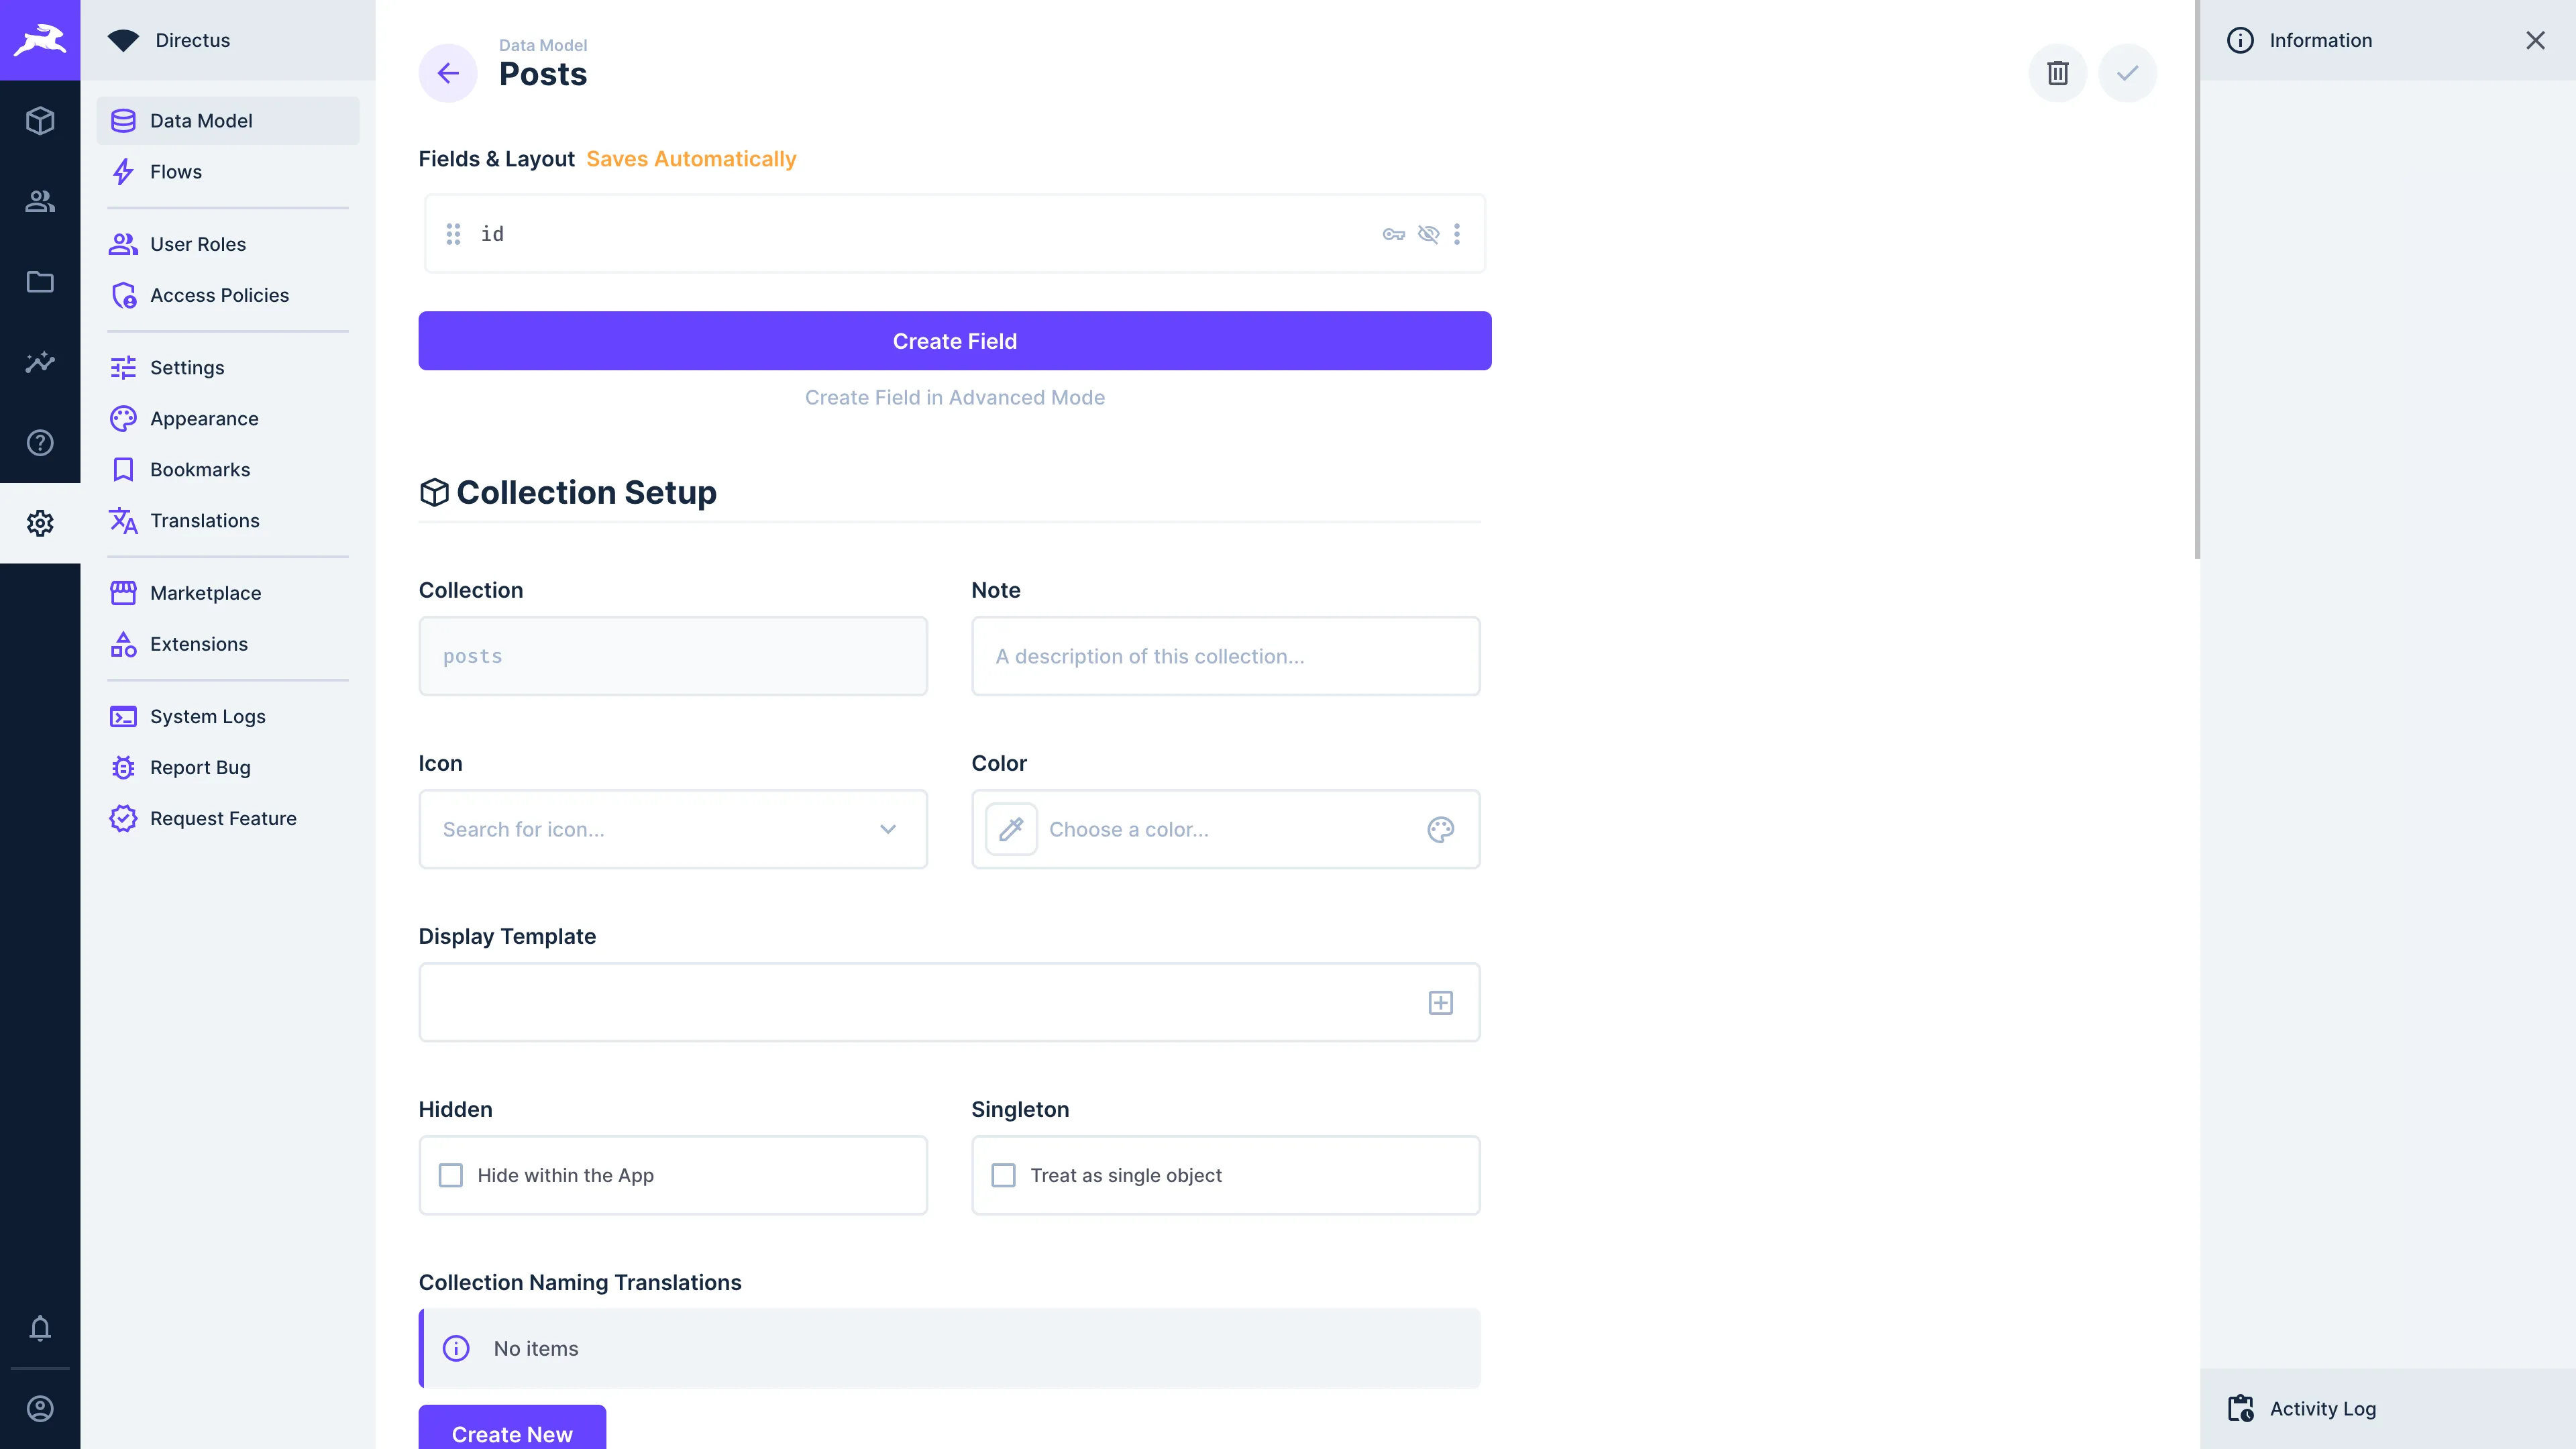Open the System Logs page
The height and width of the screenshot is (1449, 2576).
(x=207, y=716)
